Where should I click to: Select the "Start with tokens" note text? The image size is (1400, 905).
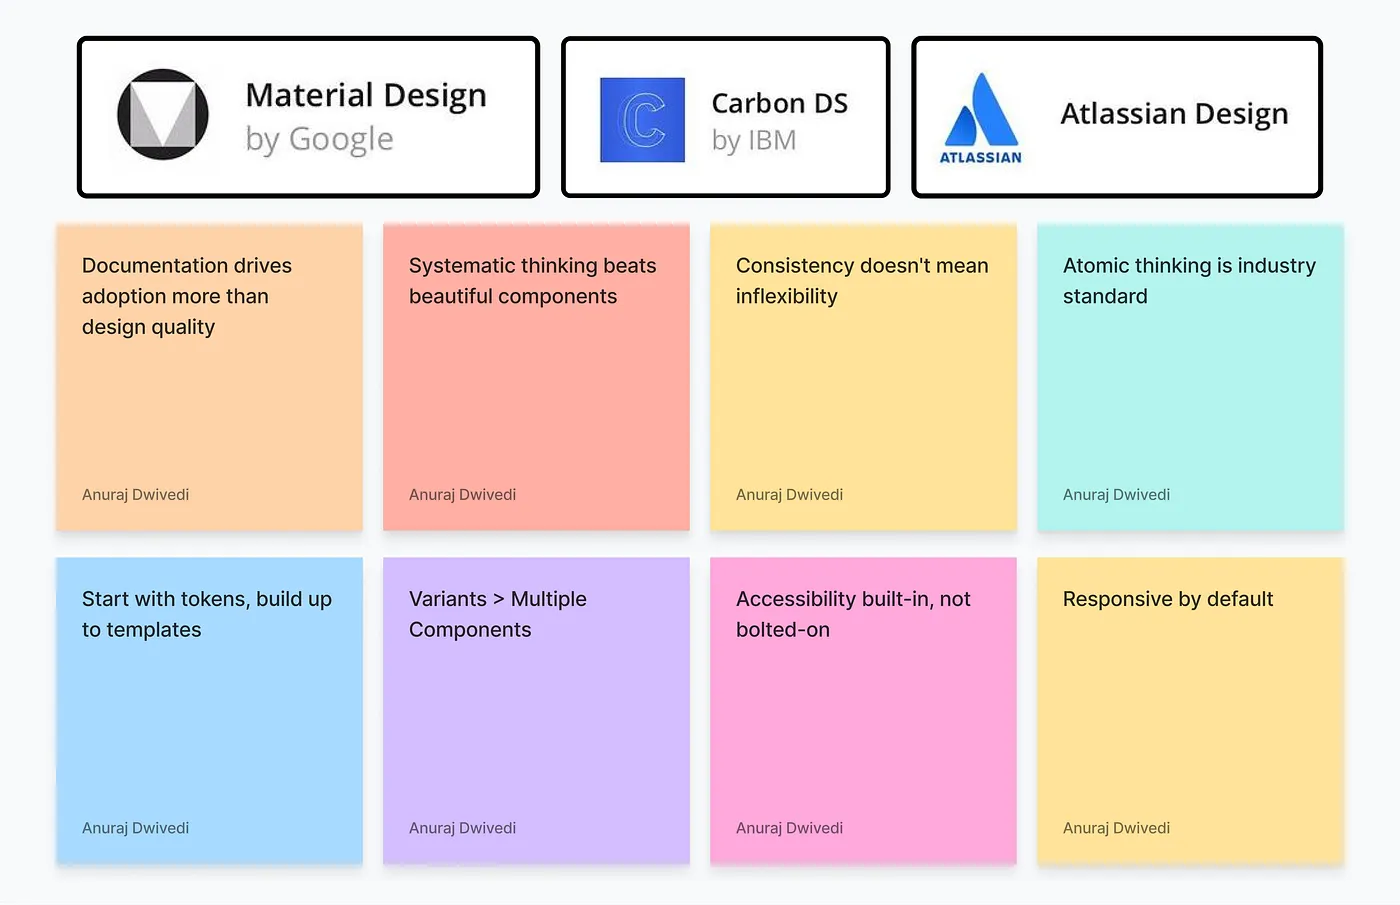click(x=207, y=614)
